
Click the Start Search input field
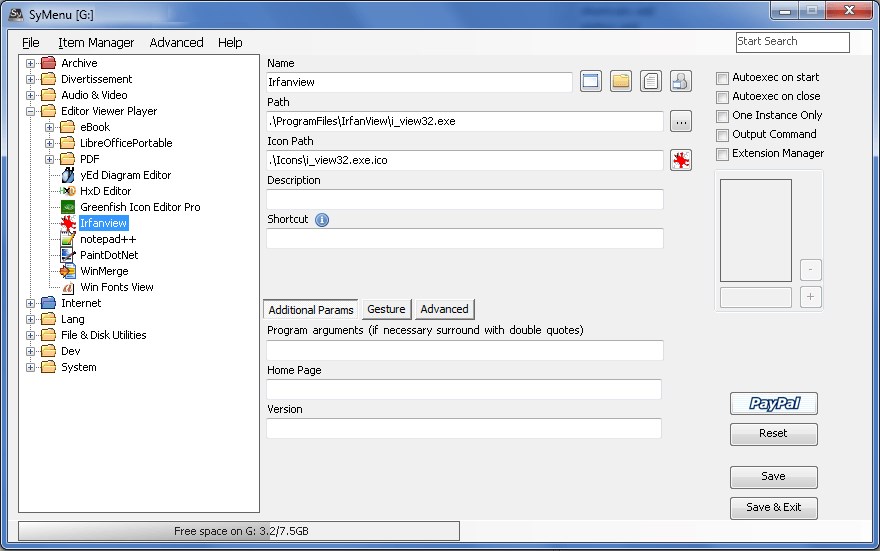[x=792, y=42]
